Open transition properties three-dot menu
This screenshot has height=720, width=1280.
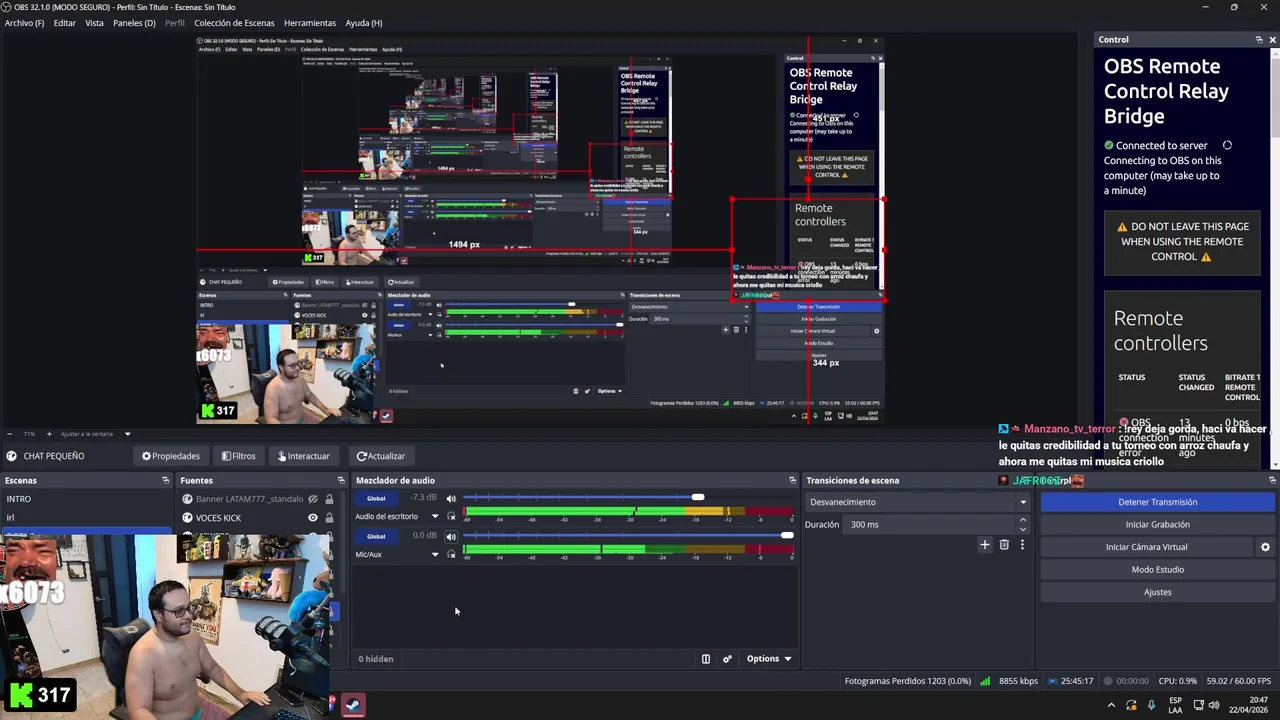point(1022,545)
